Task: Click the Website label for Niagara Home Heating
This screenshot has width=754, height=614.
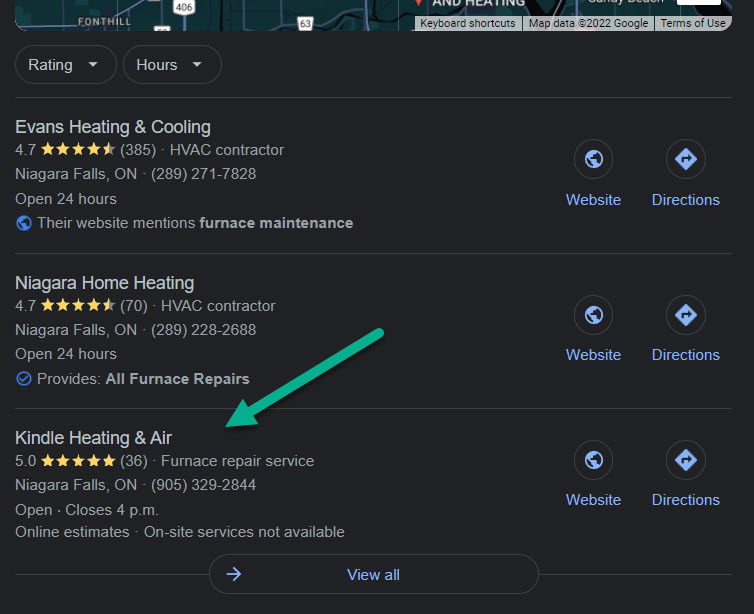Action: pyautogui.click(x=593, y=355)
